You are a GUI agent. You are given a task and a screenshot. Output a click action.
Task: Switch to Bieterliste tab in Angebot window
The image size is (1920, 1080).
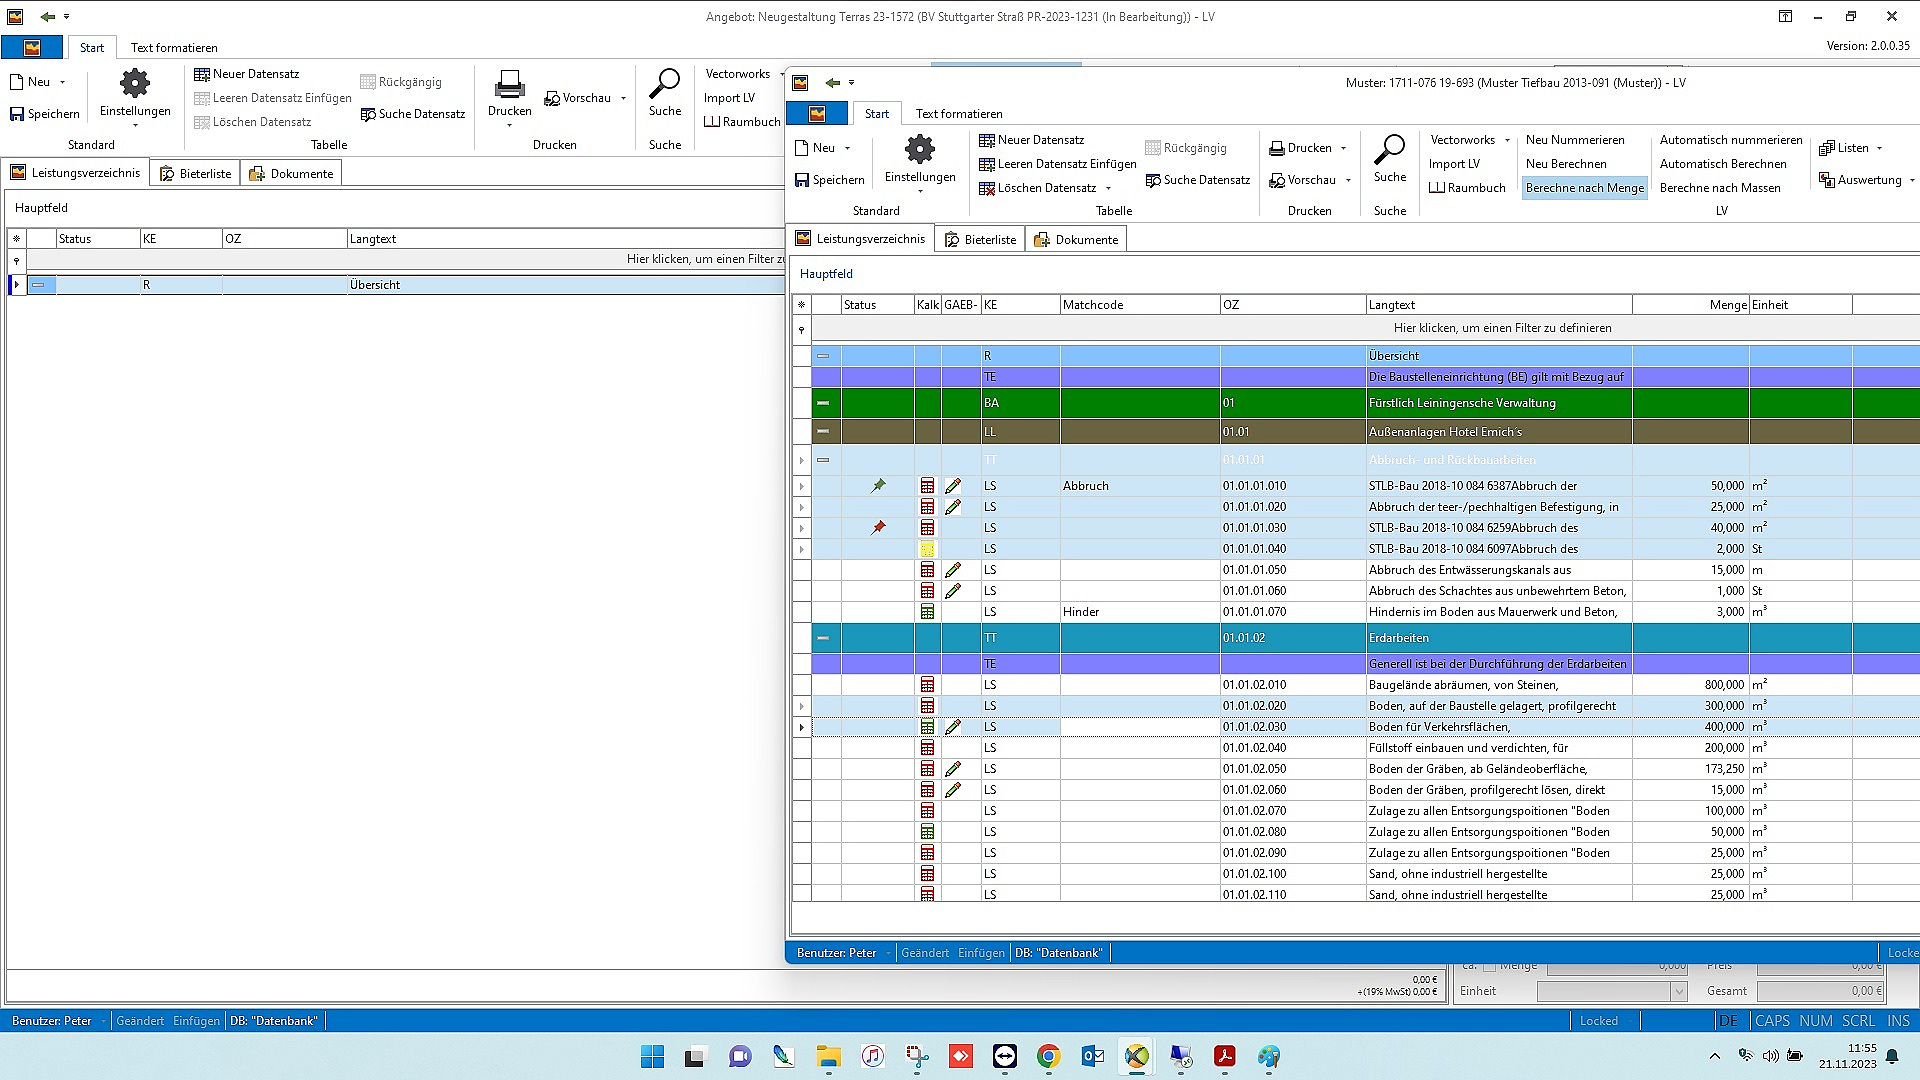point(195,174)
